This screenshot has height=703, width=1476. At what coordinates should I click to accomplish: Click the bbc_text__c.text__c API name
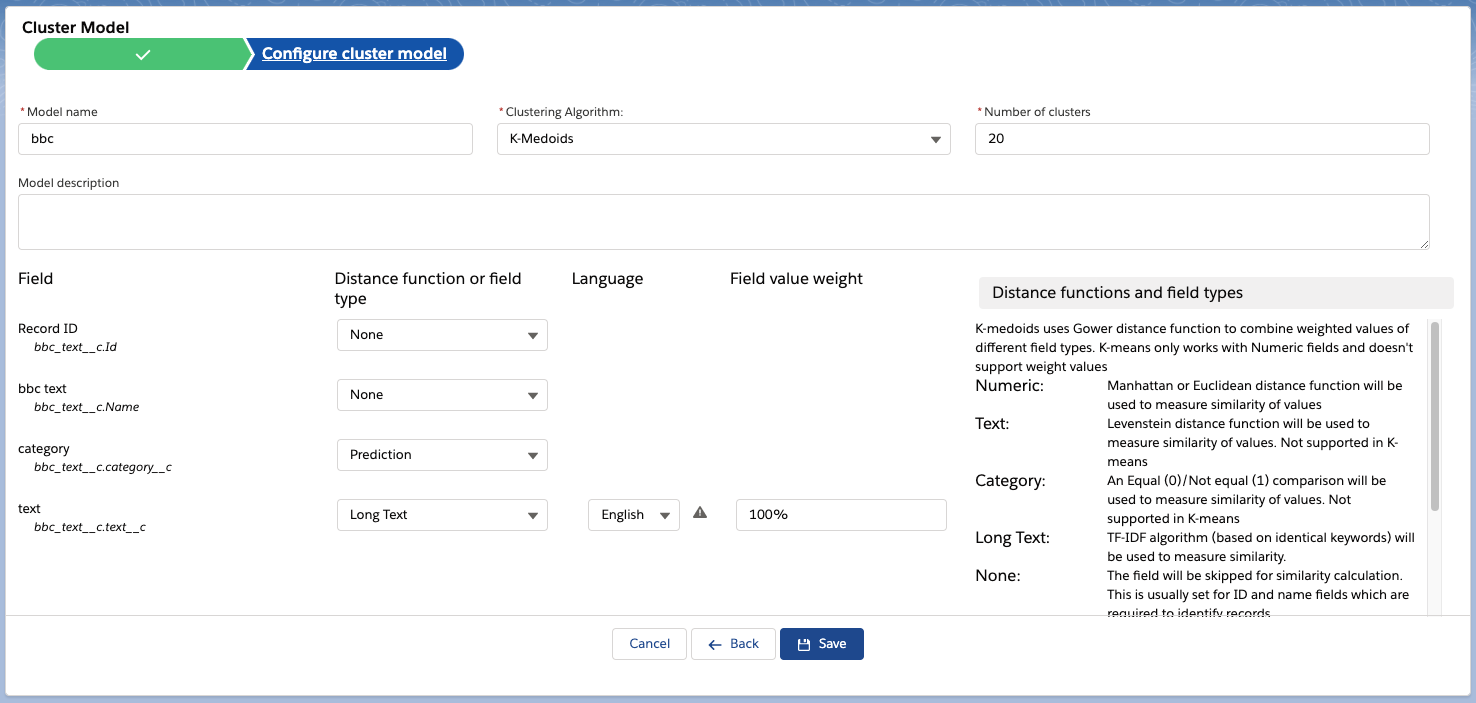coord(90,527)
